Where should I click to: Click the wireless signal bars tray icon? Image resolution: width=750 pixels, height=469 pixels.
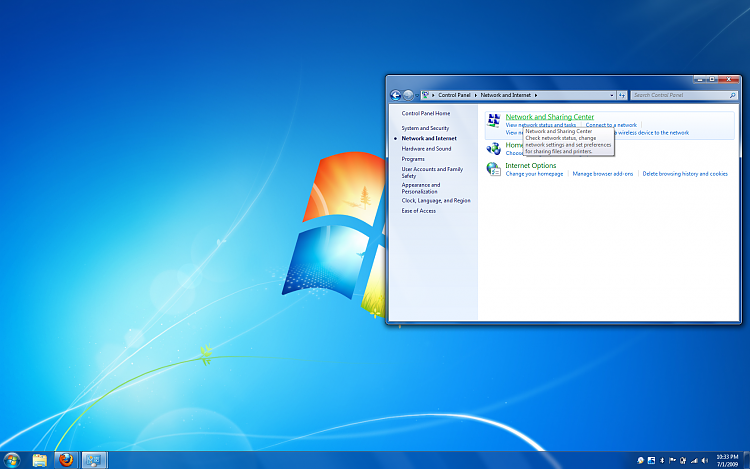[694, 460]
